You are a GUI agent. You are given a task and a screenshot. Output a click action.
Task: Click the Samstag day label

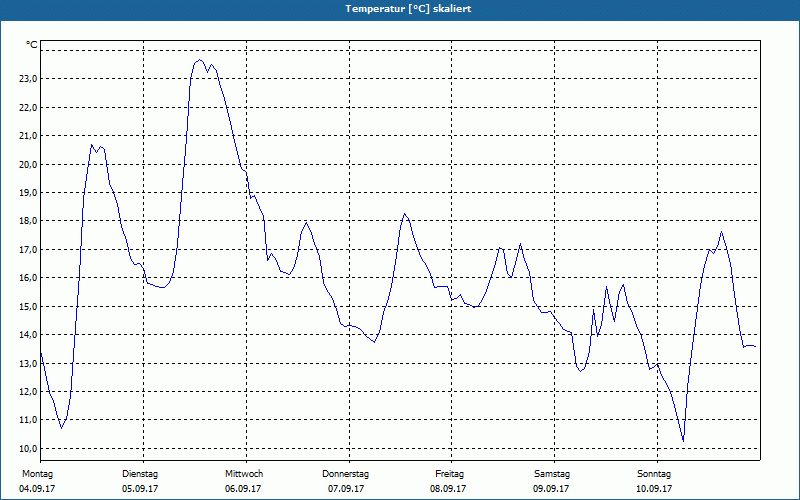click(552, 474)
